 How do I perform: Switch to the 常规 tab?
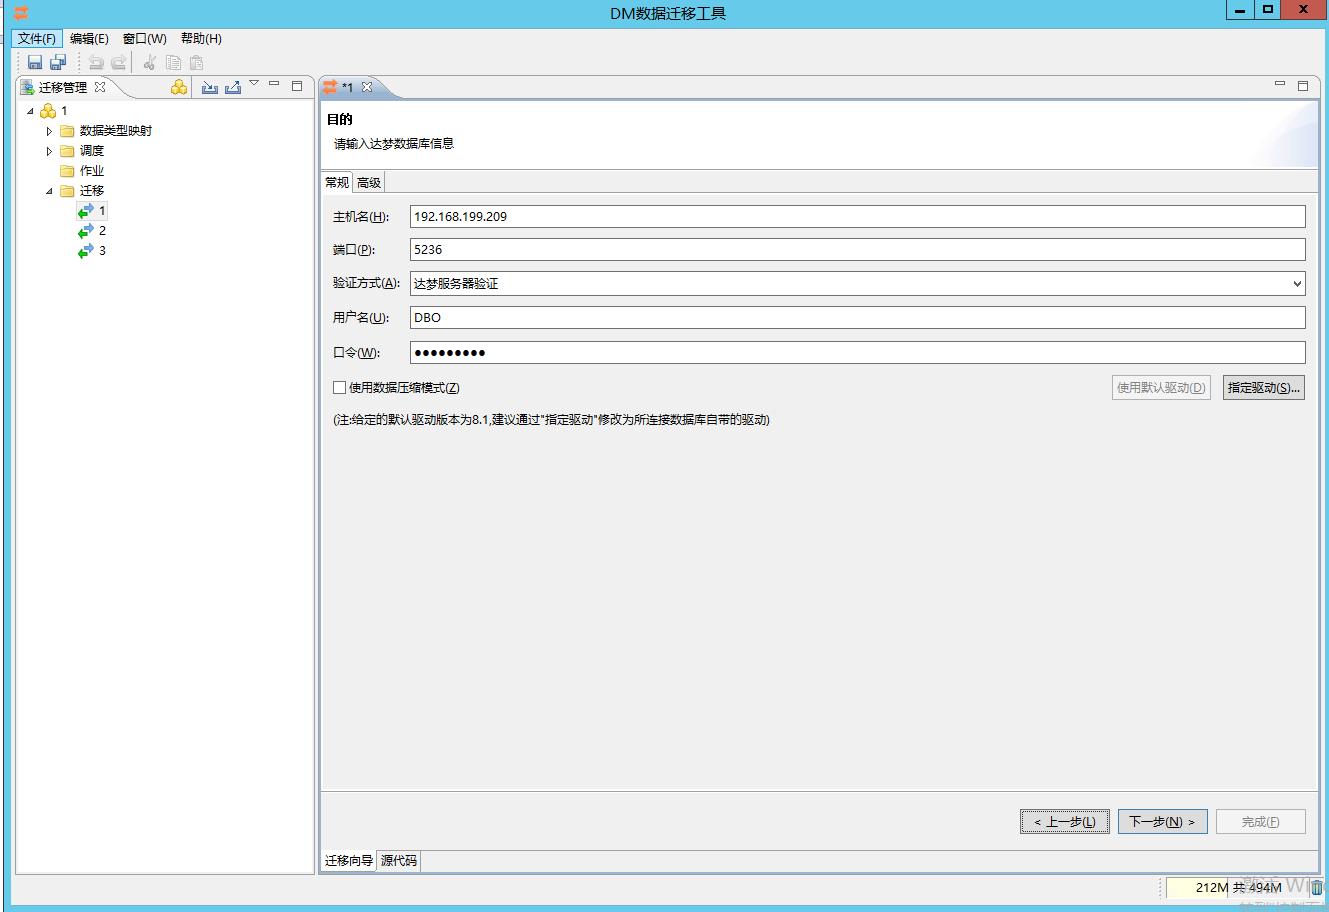point(337,182)
